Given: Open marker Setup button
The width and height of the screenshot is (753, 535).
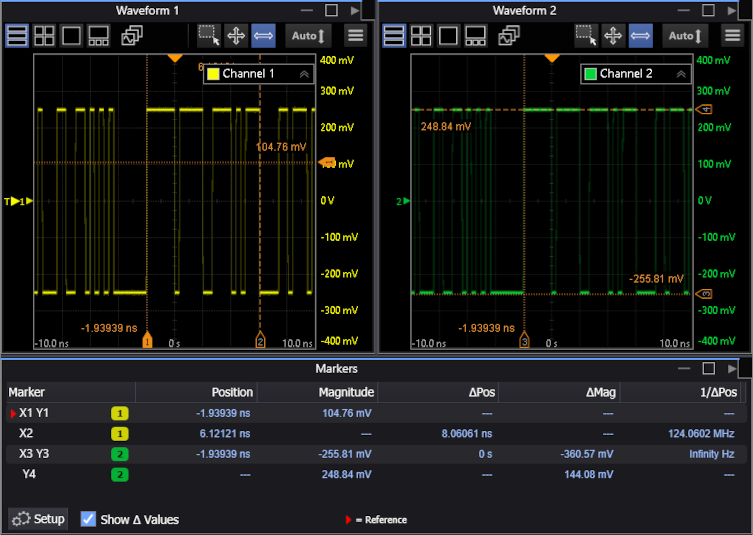Looking at the screenshot, I should coord(38,519).
